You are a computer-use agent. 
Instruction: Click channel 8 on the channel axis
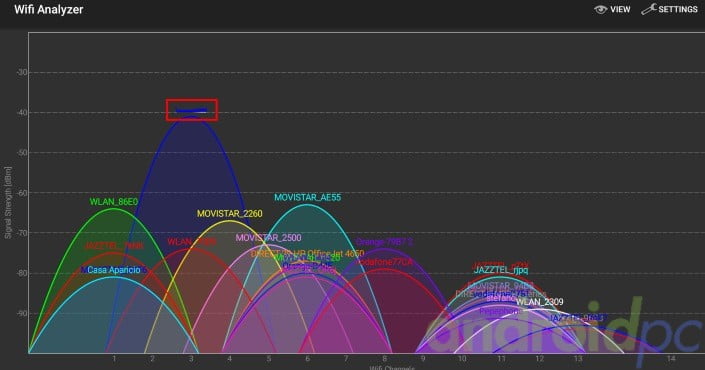[x=384, y=359]
